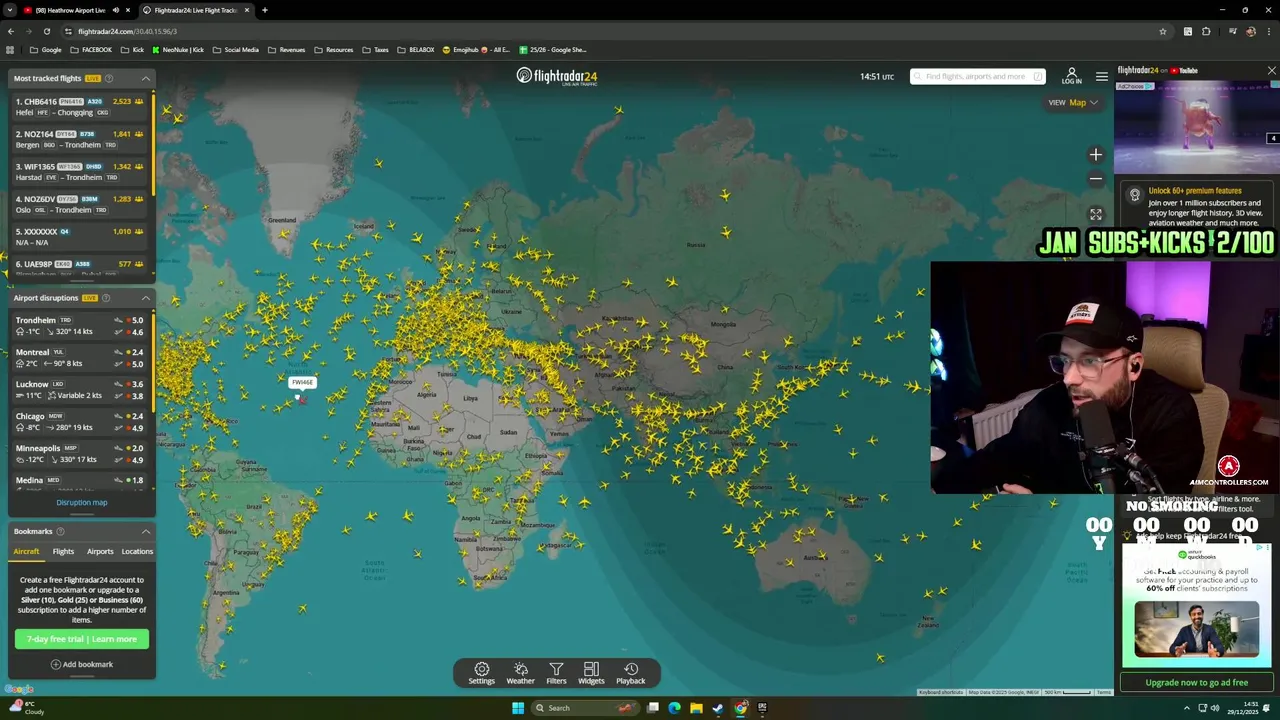Open Minneapolis airport disruption entry
Viewport: 1280px width, 720px height.
(79, 454)
